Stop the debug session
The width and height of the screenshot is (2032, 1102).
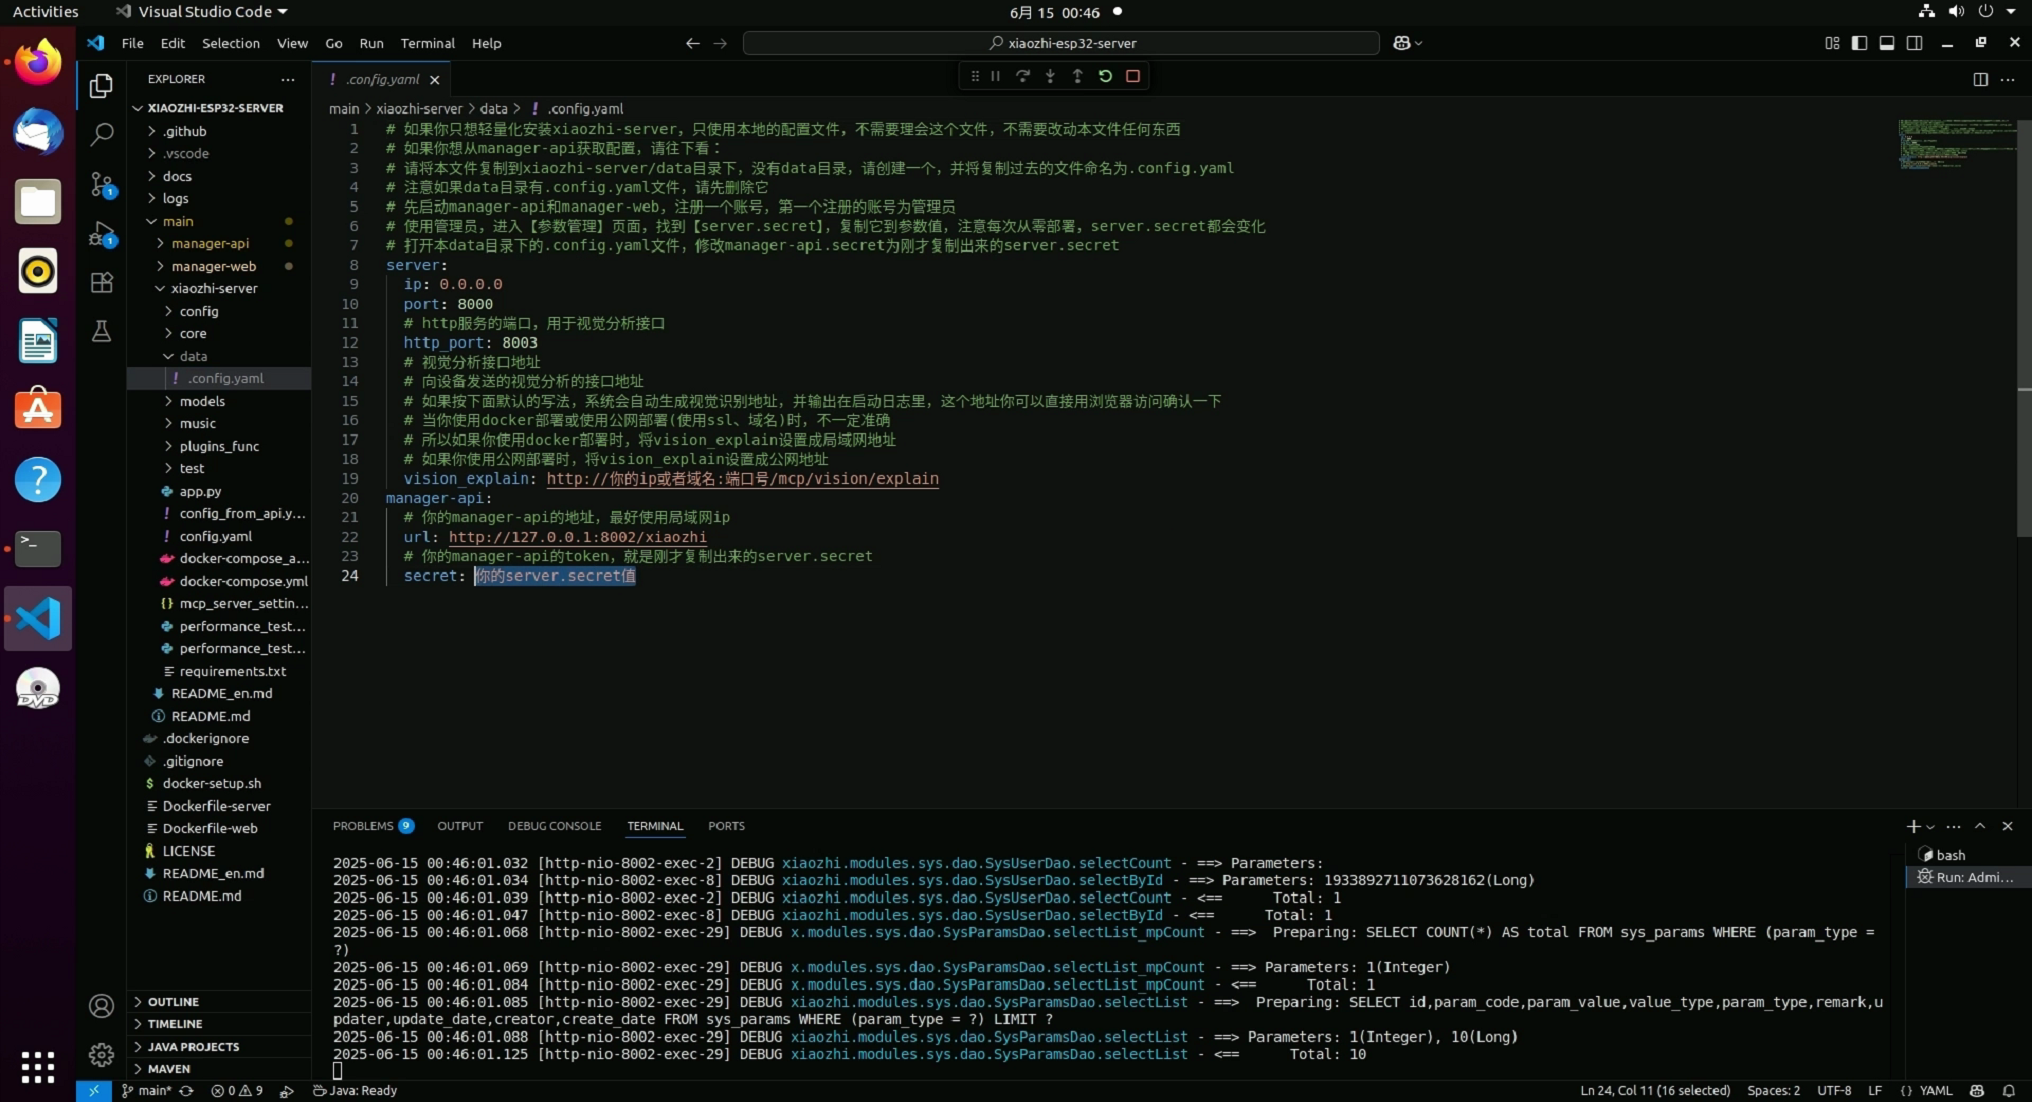pyautogui.click(x=1133, y=76)
